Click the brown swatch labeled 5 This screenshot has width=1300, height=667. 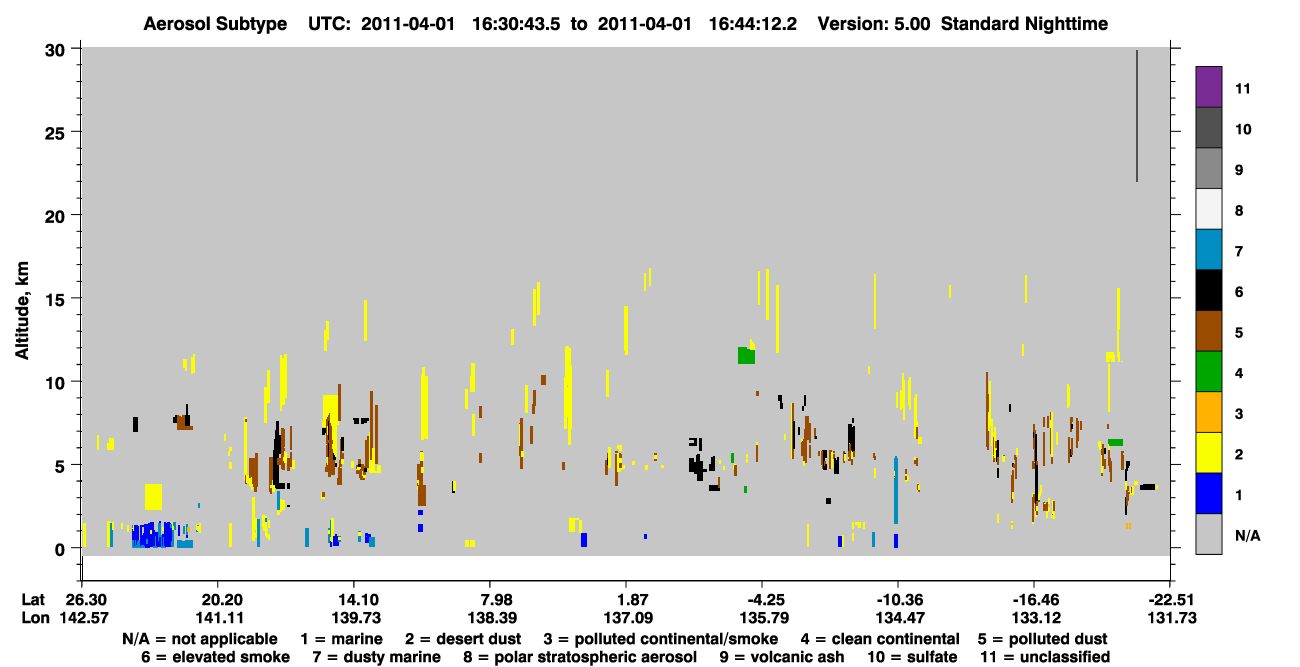pyautogui.click(x=1209, y=331)
